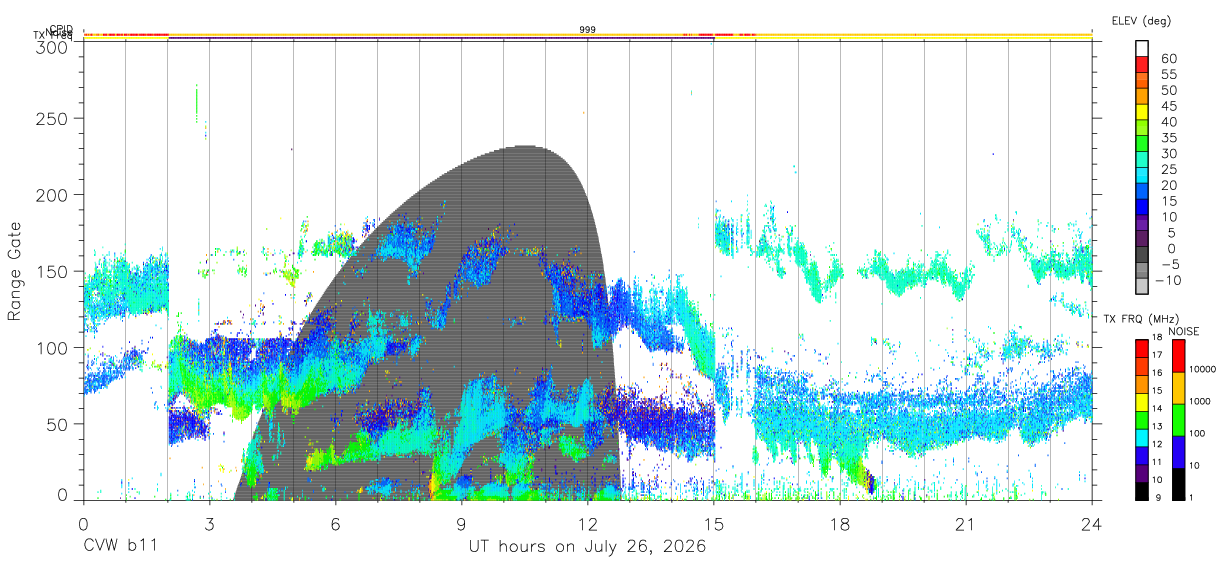
Task: Click the x-axis hour label "21"
Action: tap(966, 524)
